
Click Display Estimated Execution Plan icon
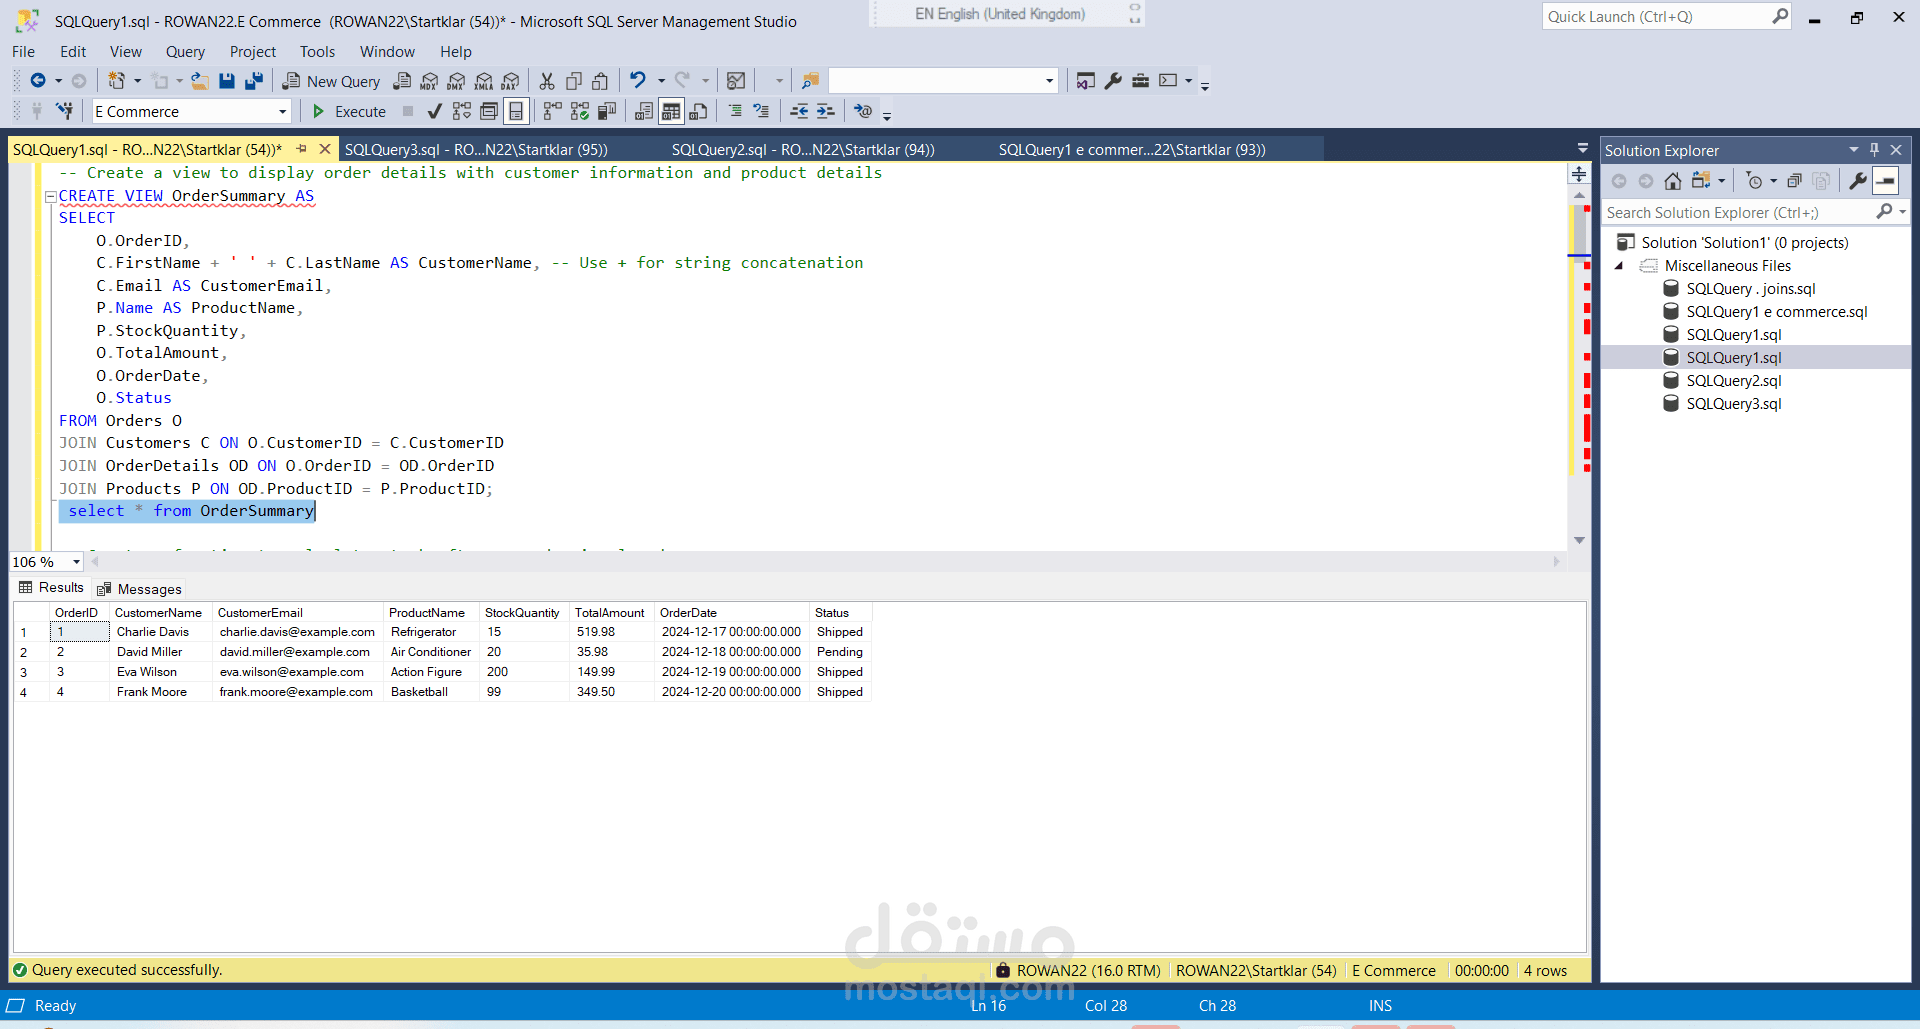(x=461, y=111)
